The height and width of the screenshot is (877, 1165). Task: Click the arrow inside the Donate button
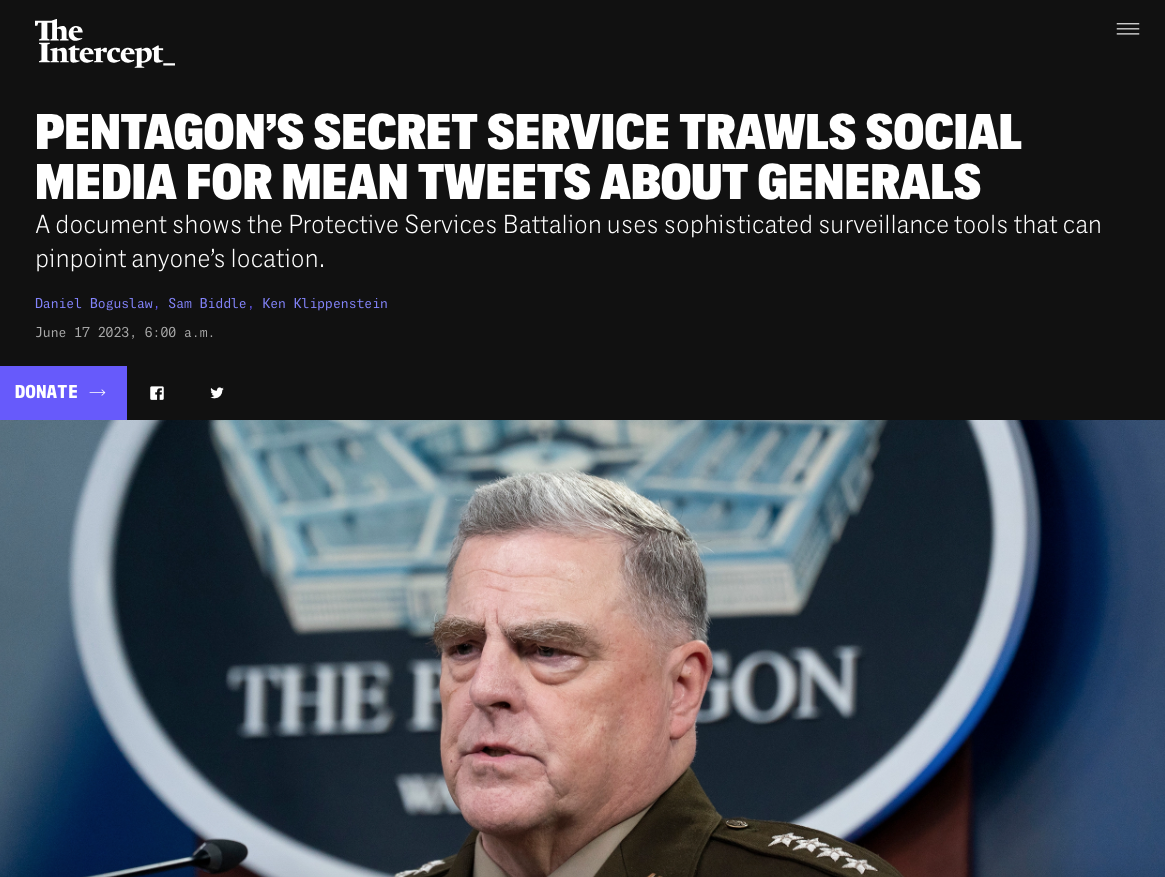[x=97, y=392]
